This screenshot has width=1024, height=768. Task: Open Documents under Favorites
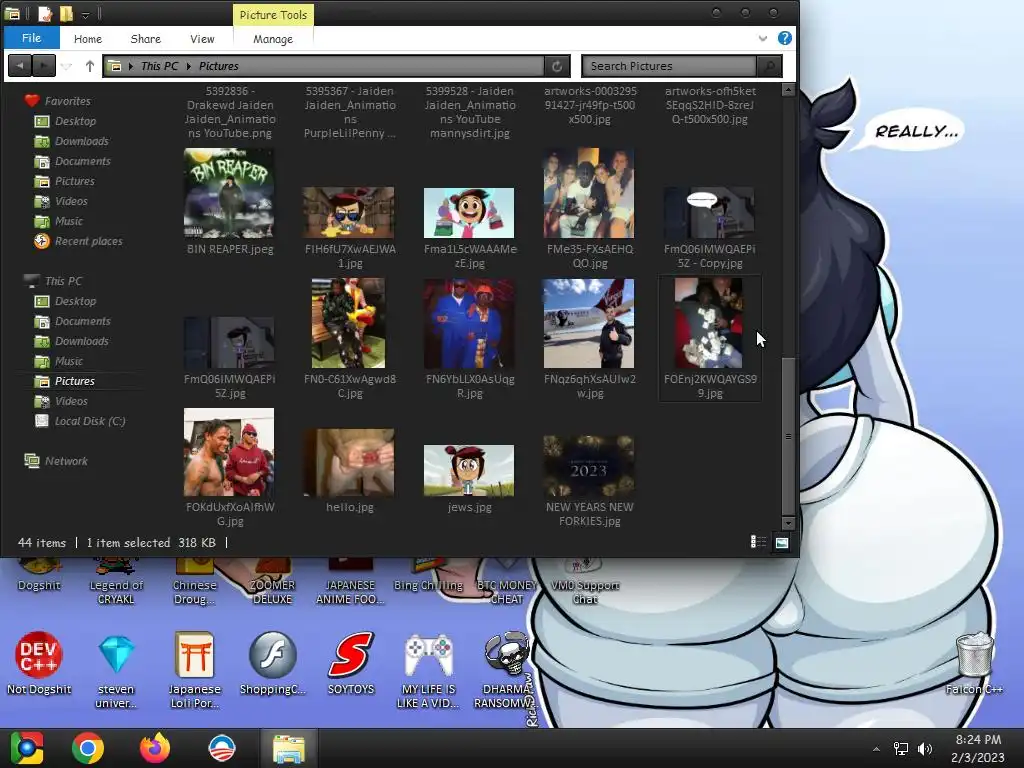[x=82, y=161]
